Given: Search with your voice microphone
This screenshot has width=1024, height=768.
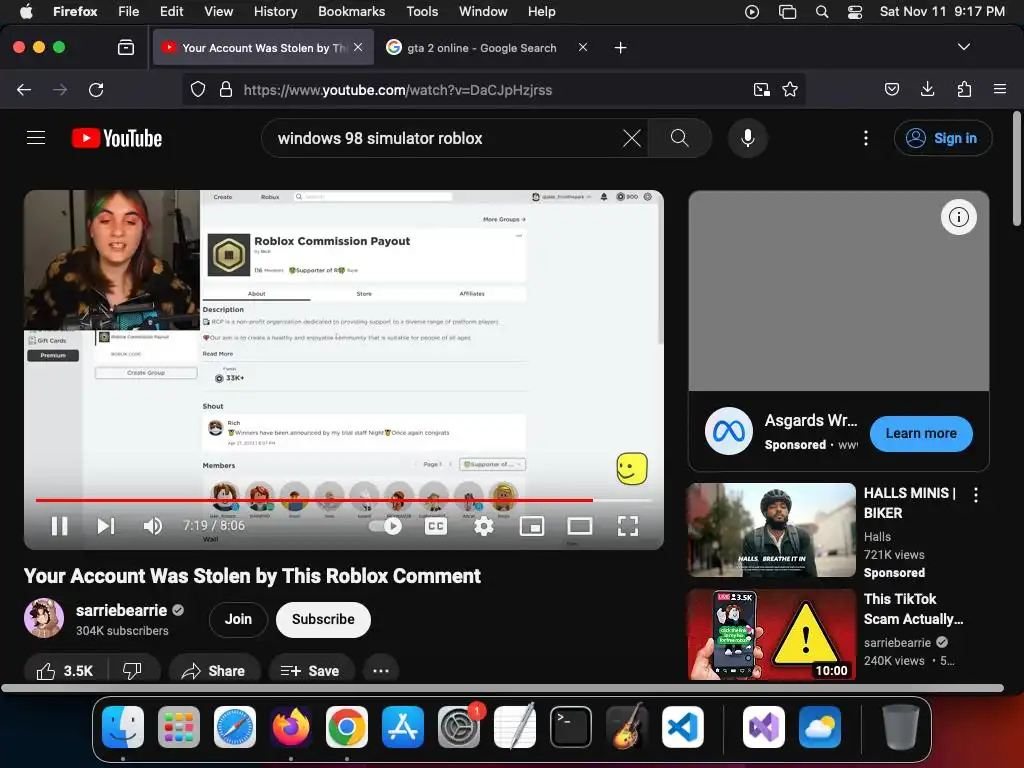Looking at the screenshot, I should [748, 138].
